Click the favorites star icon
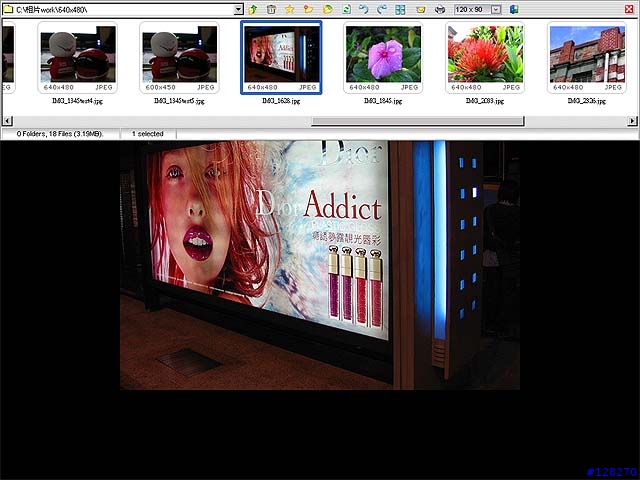The image size is (640, 480). pyautogui.click(x=289, y=9)
